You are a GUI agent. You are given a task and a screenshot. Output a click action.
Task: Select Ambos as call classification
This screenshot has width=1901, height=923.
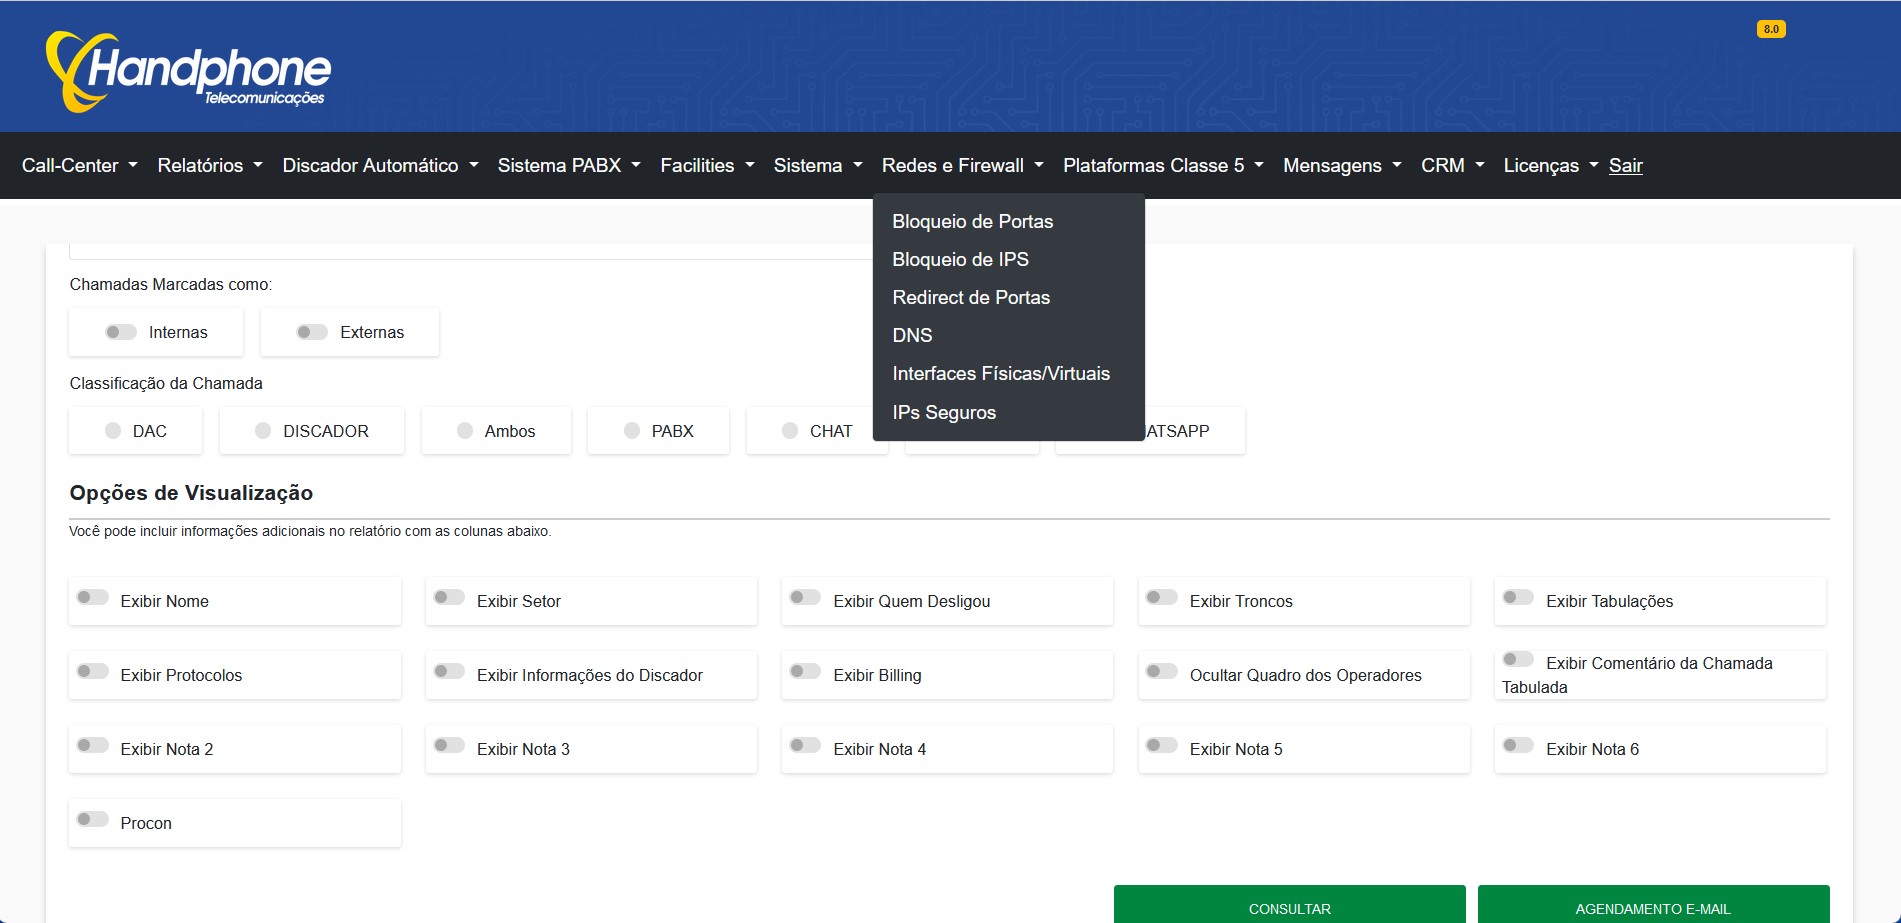pos(465,431)
